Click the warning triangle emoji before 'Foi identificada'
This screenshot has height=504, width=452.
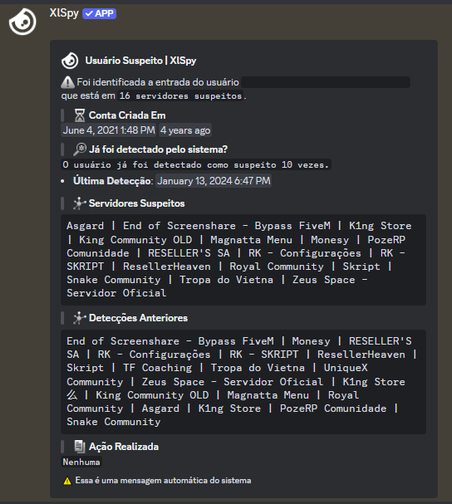(x=68, y=82)
